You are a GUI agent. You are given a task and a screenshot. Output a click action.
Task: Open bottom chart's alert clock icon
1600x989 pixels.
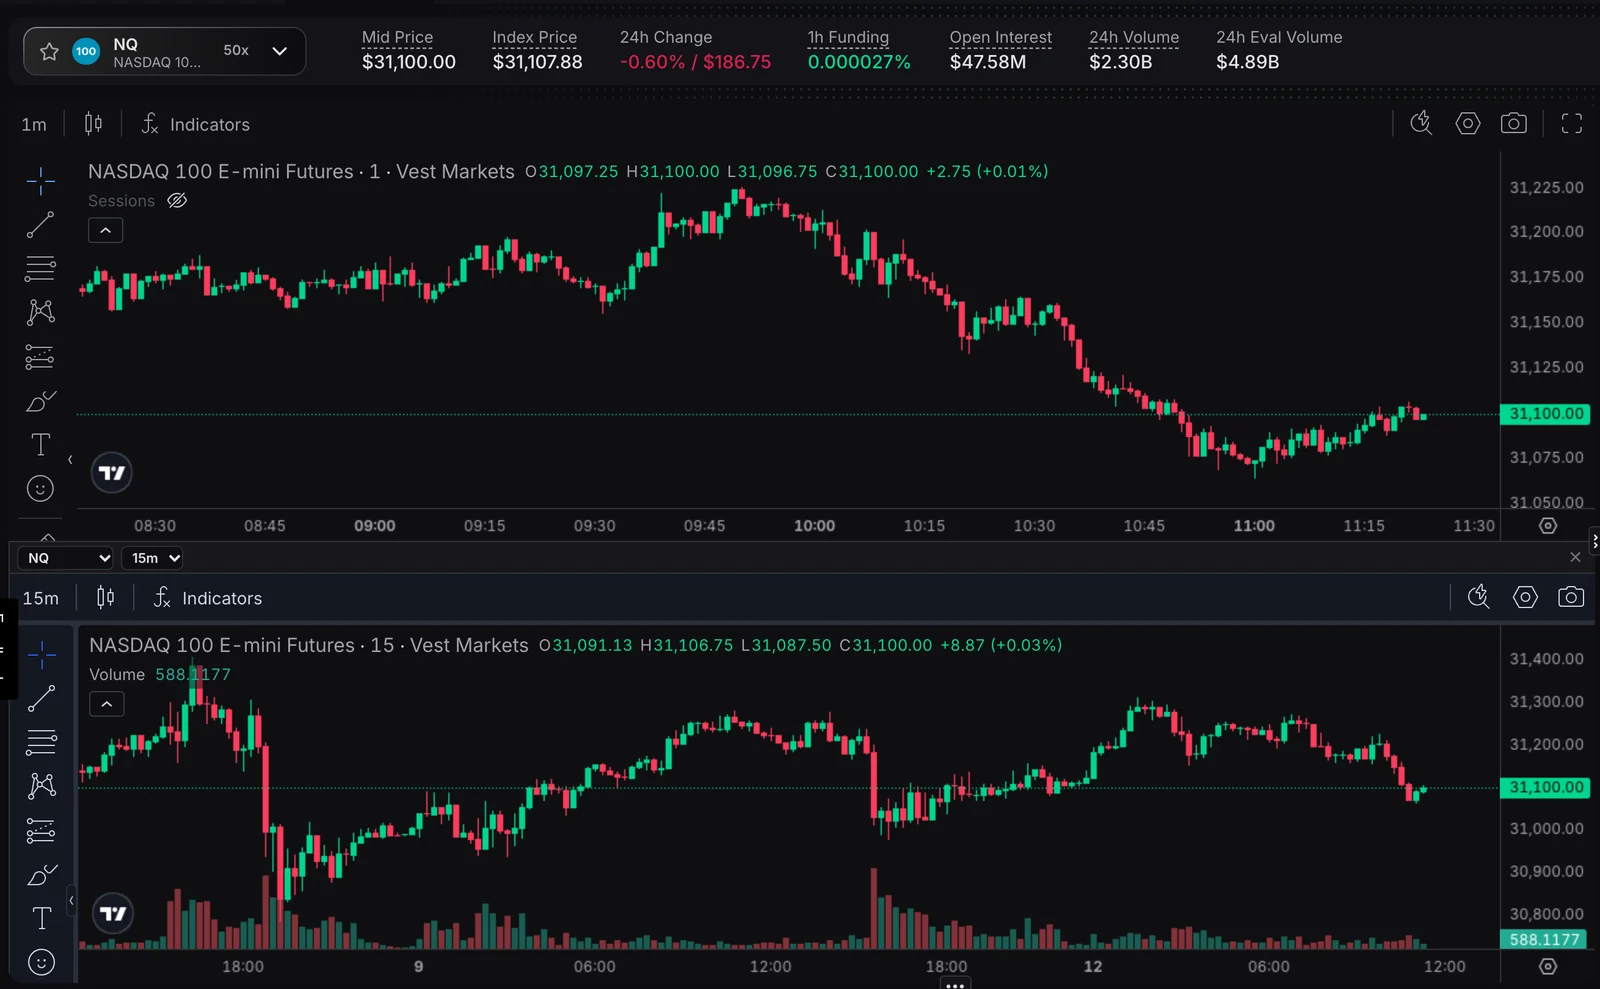[1478, 597]
